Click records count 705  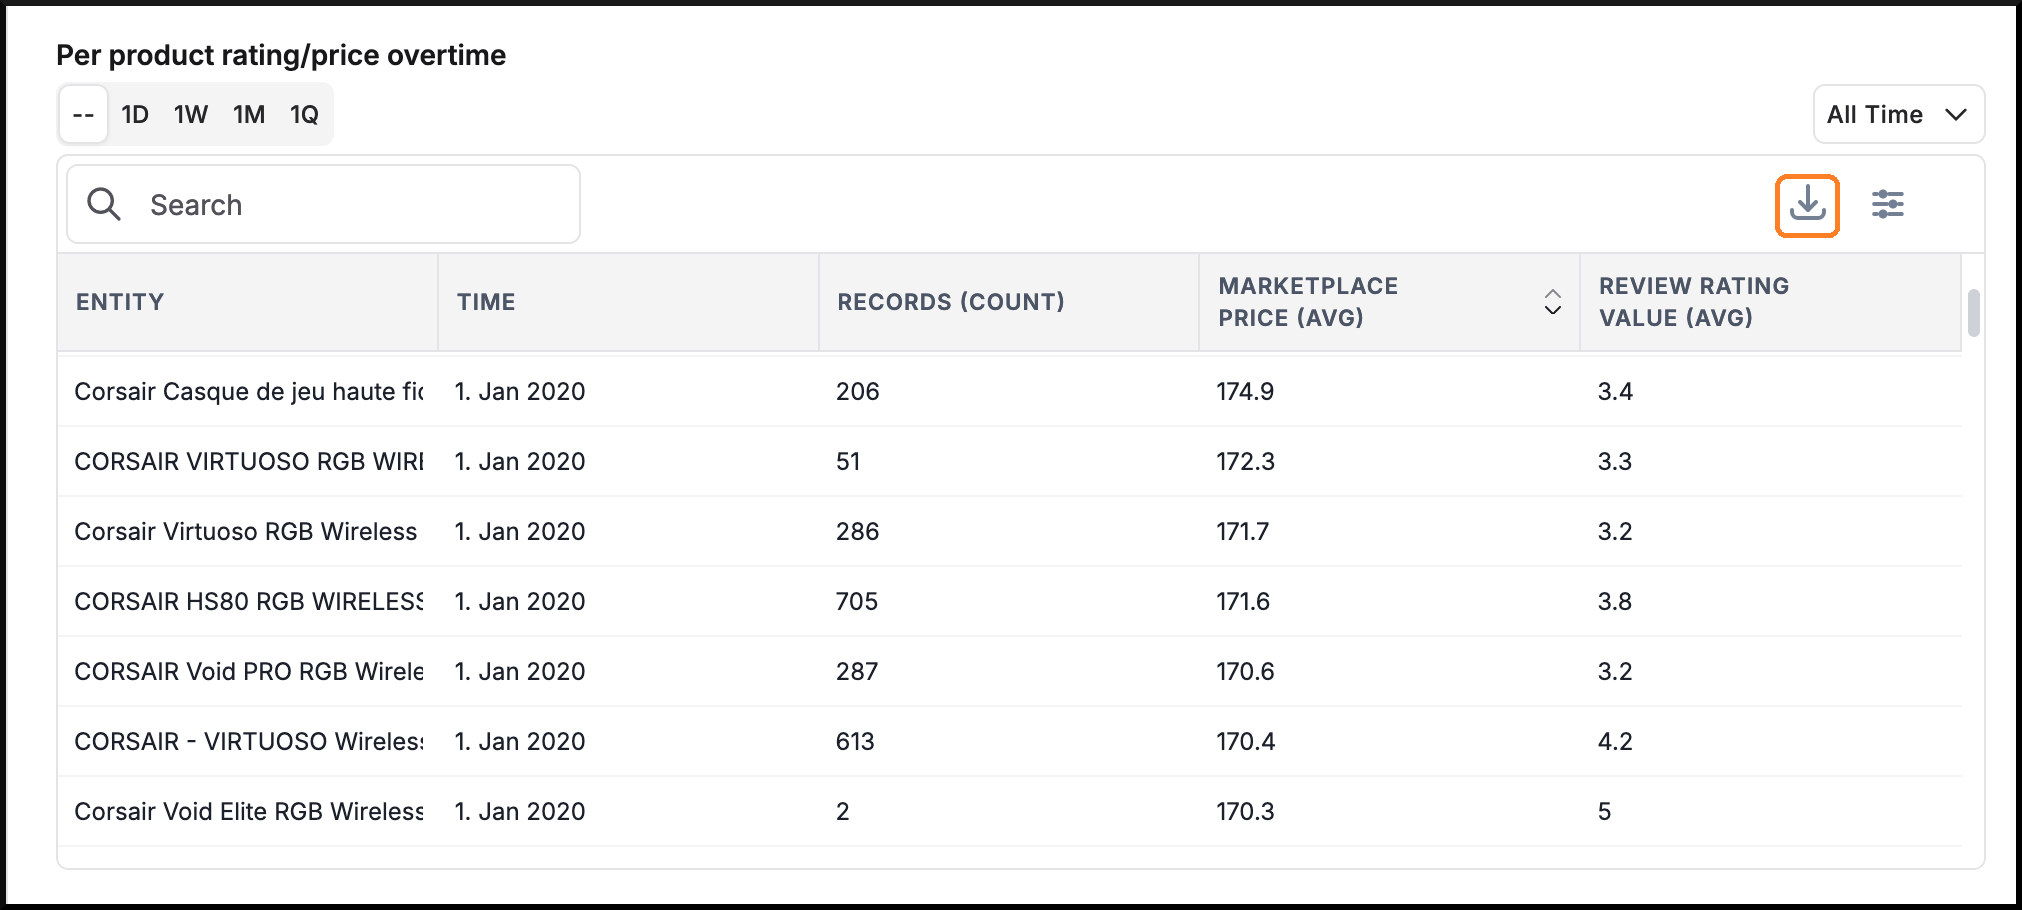tap(857, 601)
